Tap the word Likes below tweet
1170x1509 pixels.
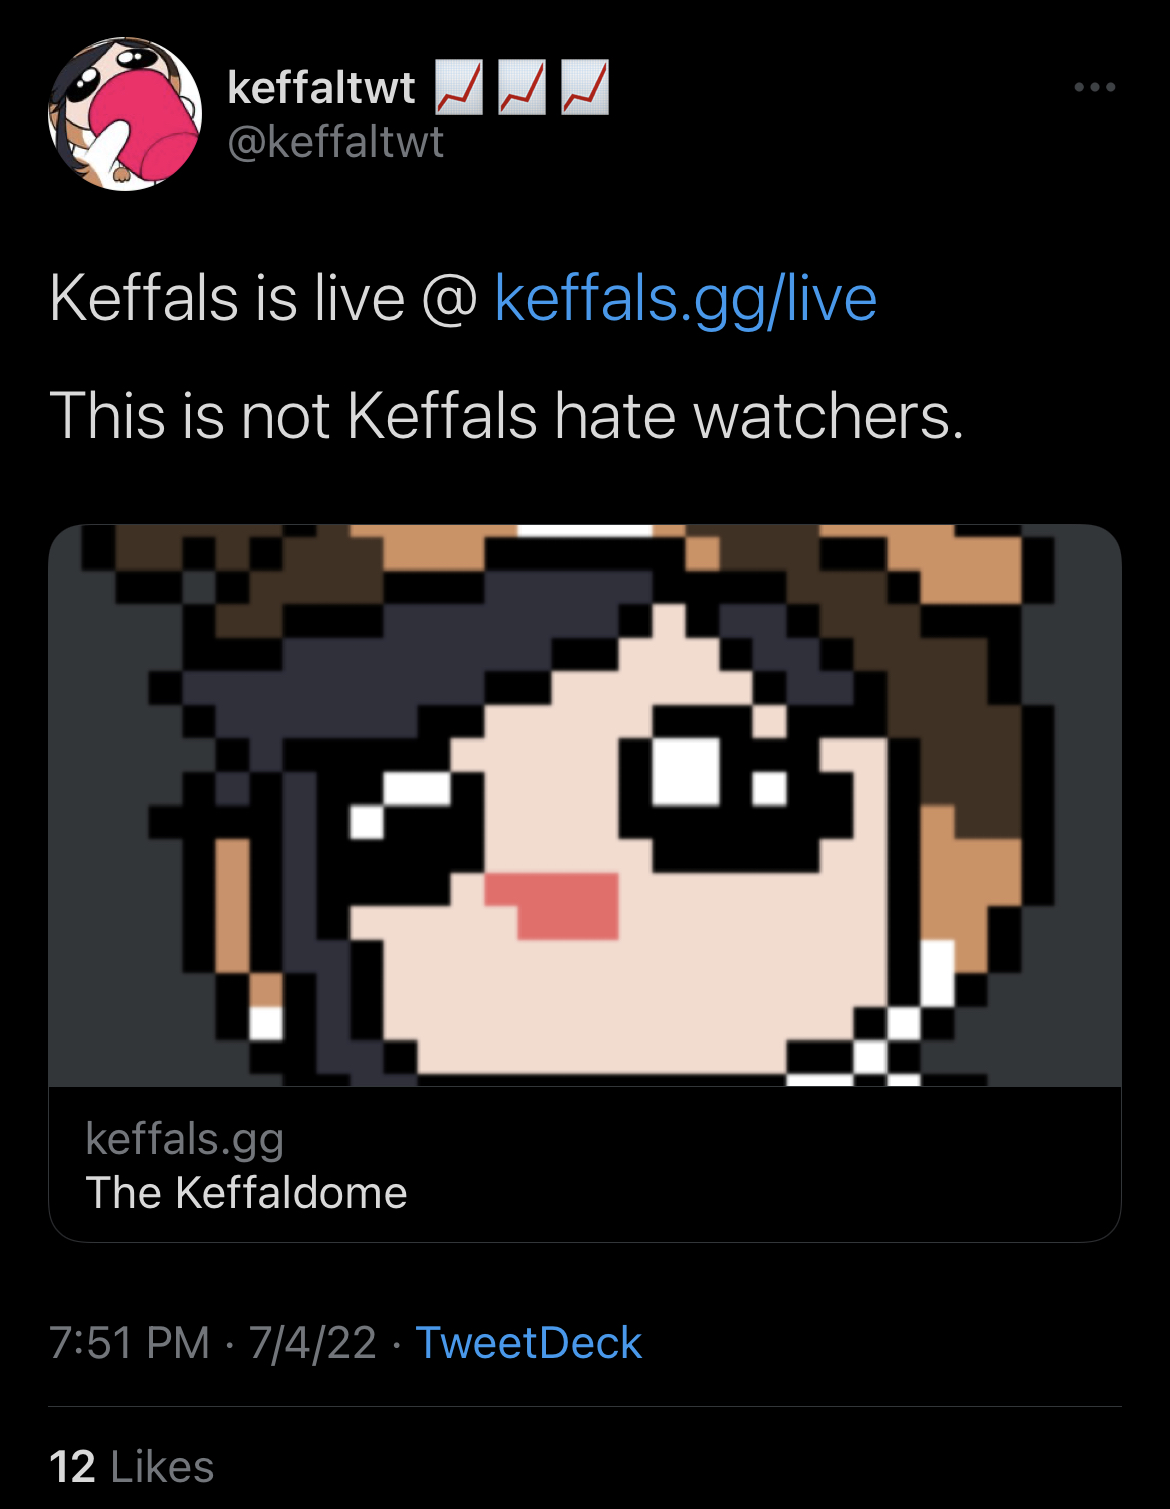[162, 1467]
